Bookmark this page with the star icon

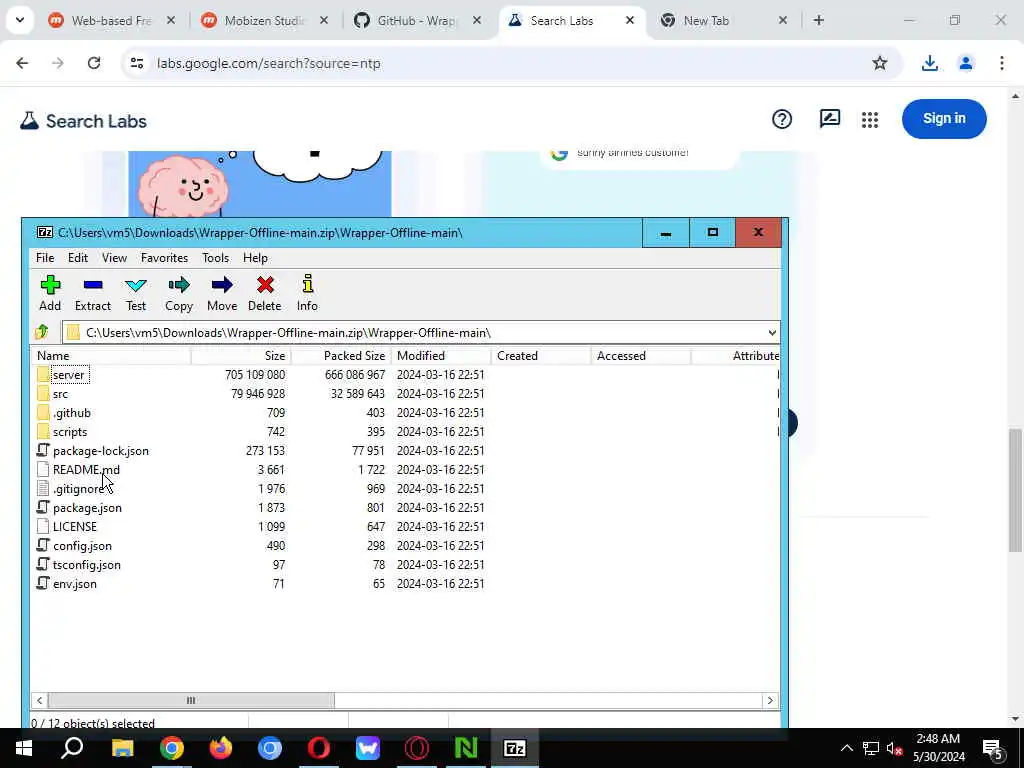[x=880, y=63]
